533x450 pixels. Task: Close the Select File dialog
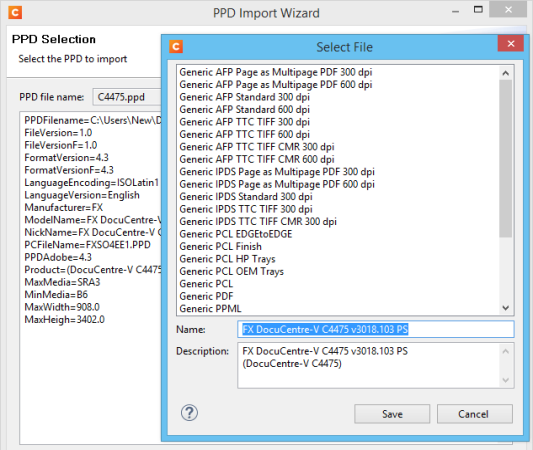coord(511,44)
